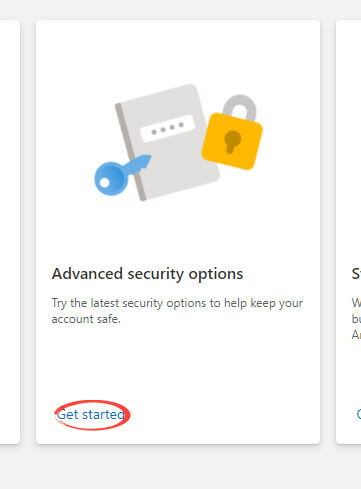Image resolution: width=361 pixels, height=489 pixels.
Task: Click the notebook's dark spine edge
Action: pos(130,152)
